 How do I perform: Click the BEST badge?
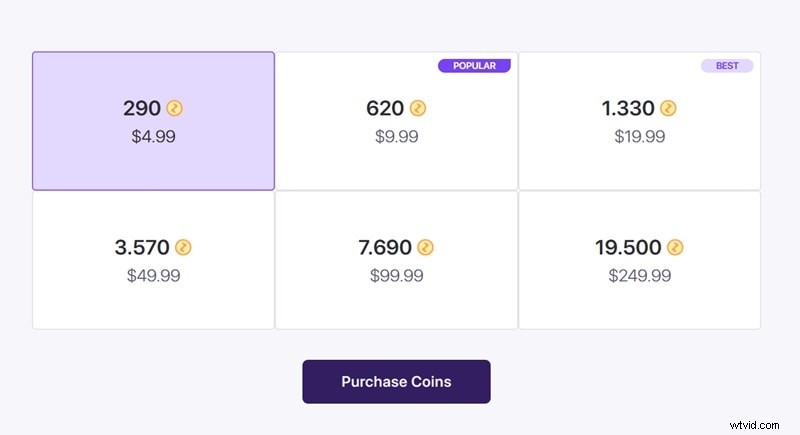(x=727, y=66)
